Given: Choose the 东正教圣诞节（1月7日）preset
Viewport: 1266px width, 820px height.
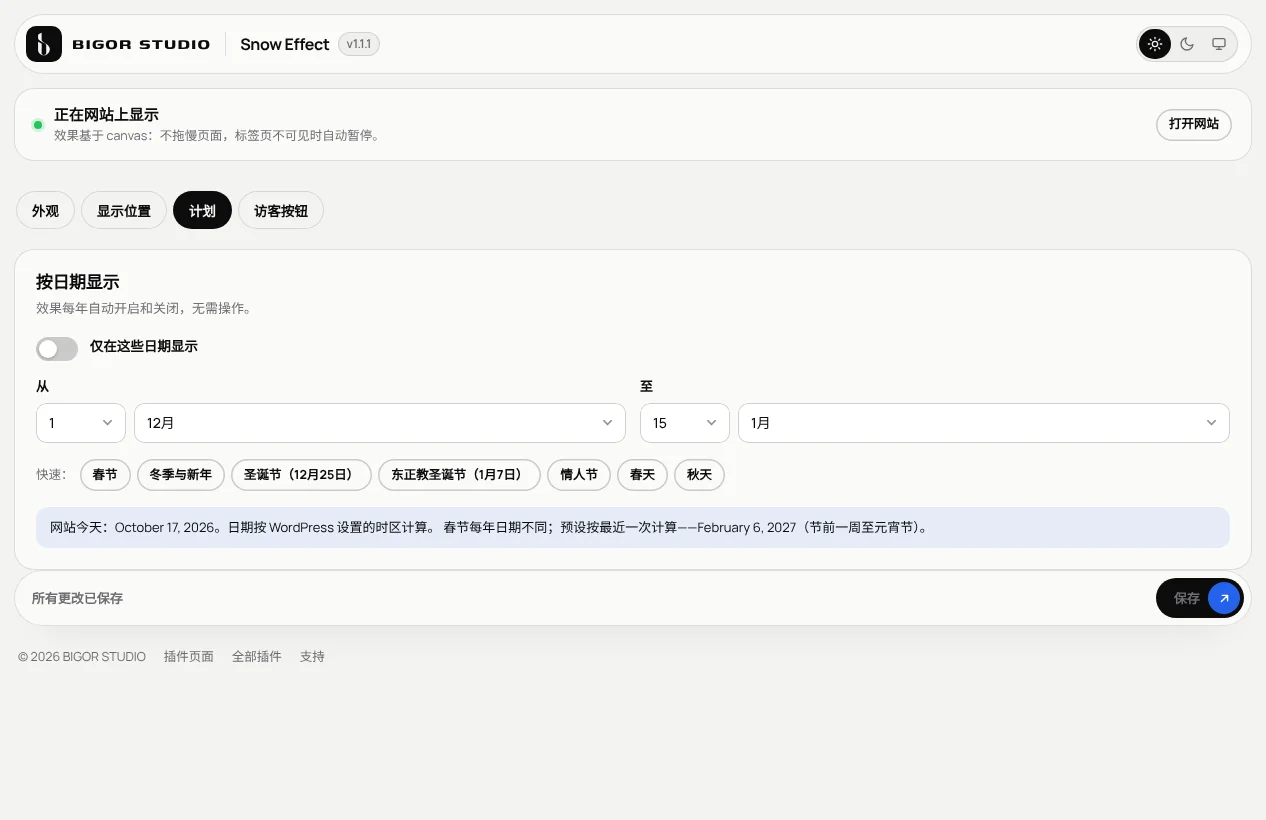Looking at the screenshot, I should tap(459, 474).
